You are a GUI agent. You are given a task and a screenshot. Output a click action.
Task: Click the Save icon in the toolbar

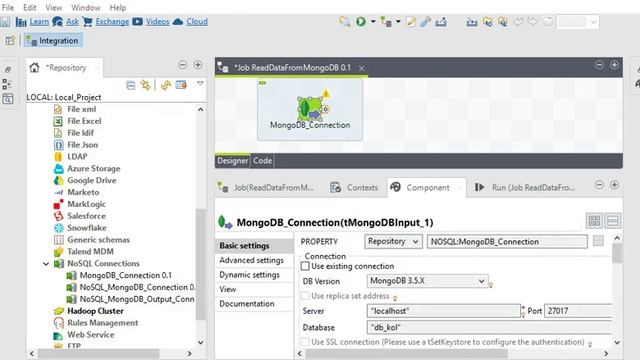point(5,22)
